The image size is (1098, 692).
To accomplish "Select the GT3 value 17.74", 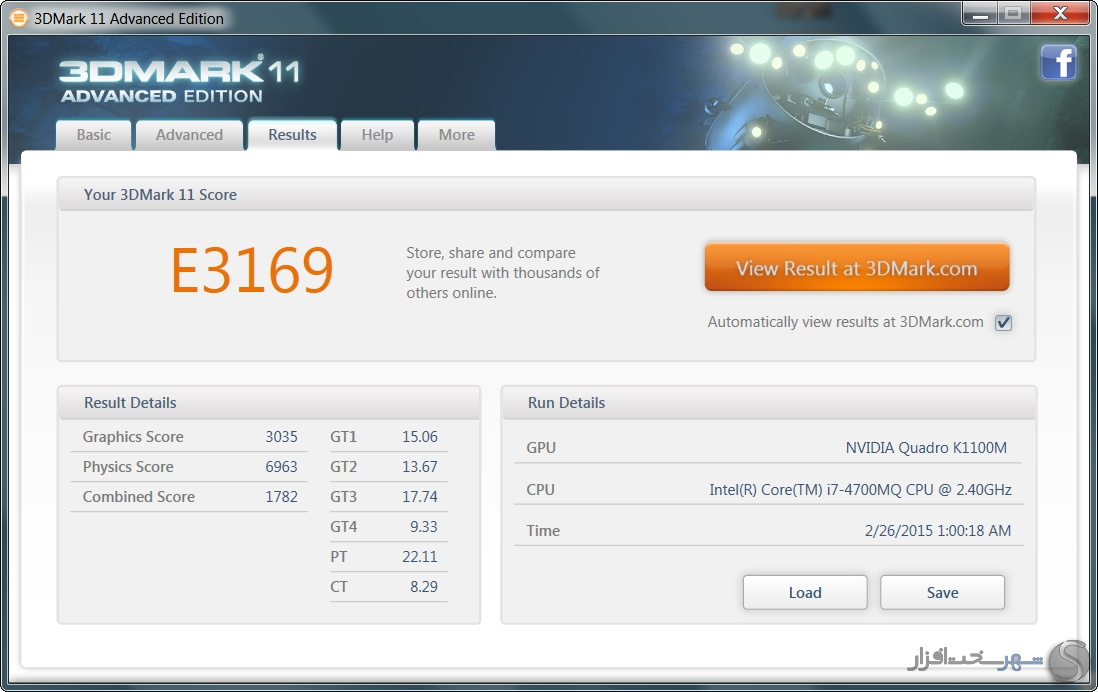I will [419, 497].
